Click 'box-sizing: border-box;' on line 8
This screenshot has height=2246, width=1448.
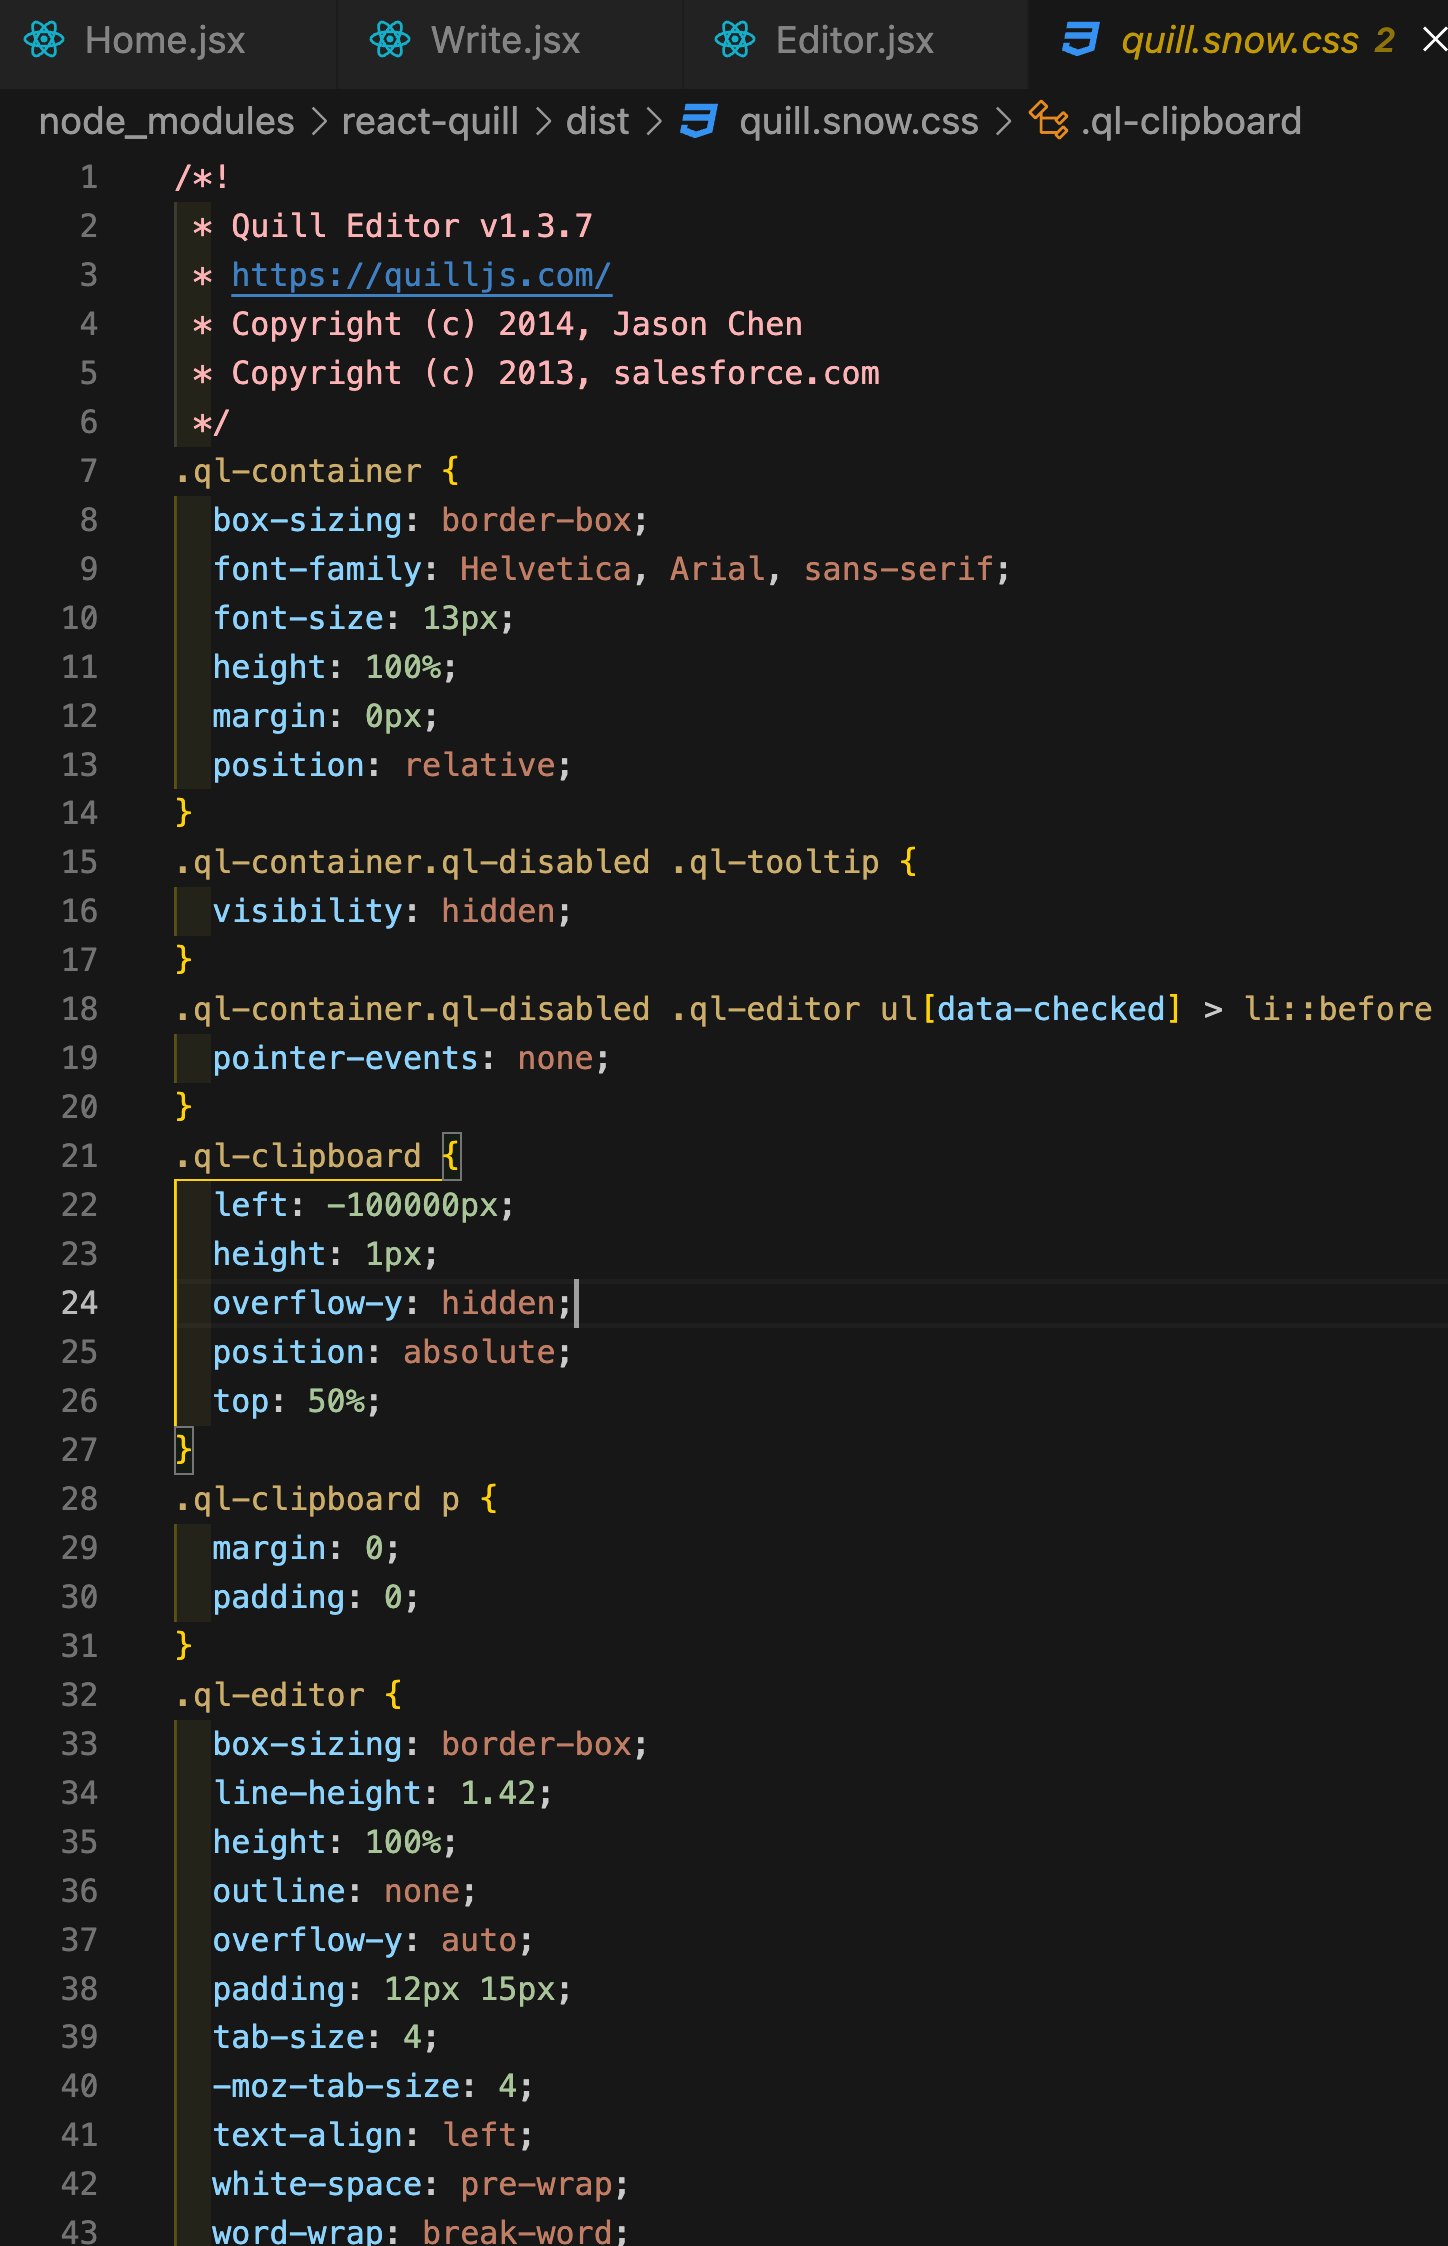430,520
